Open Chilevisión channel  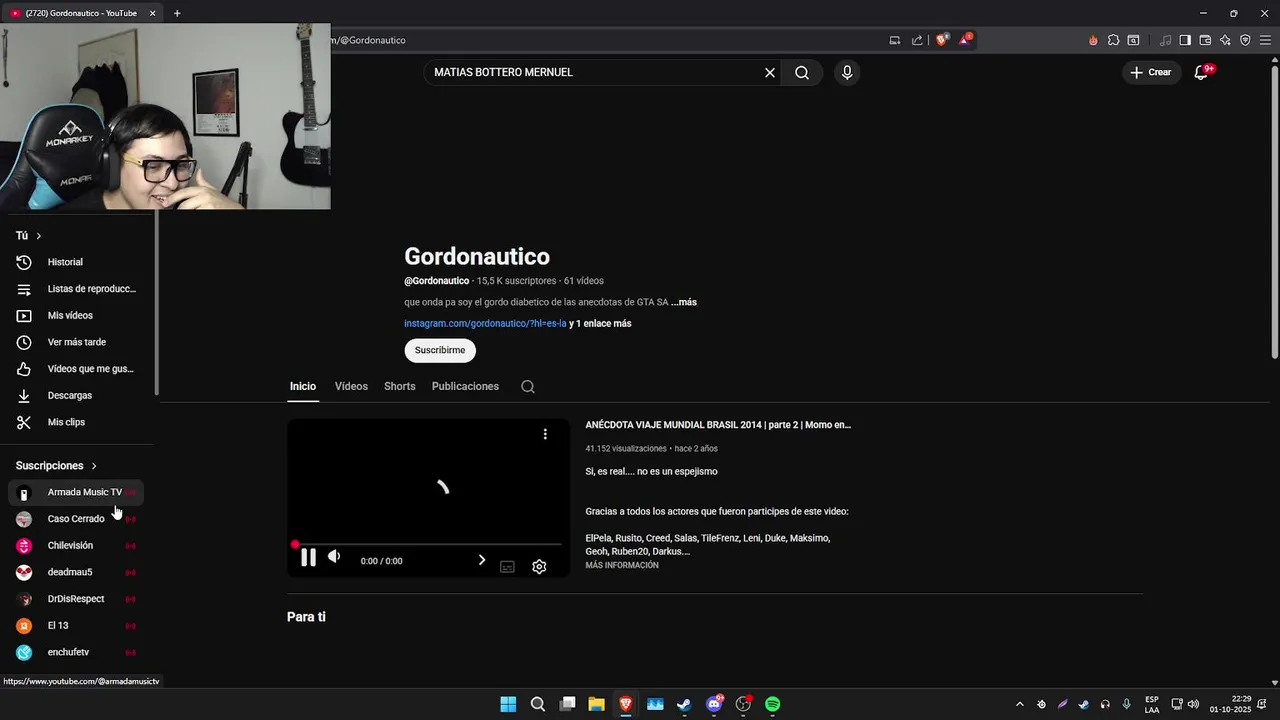coord(77,545)
